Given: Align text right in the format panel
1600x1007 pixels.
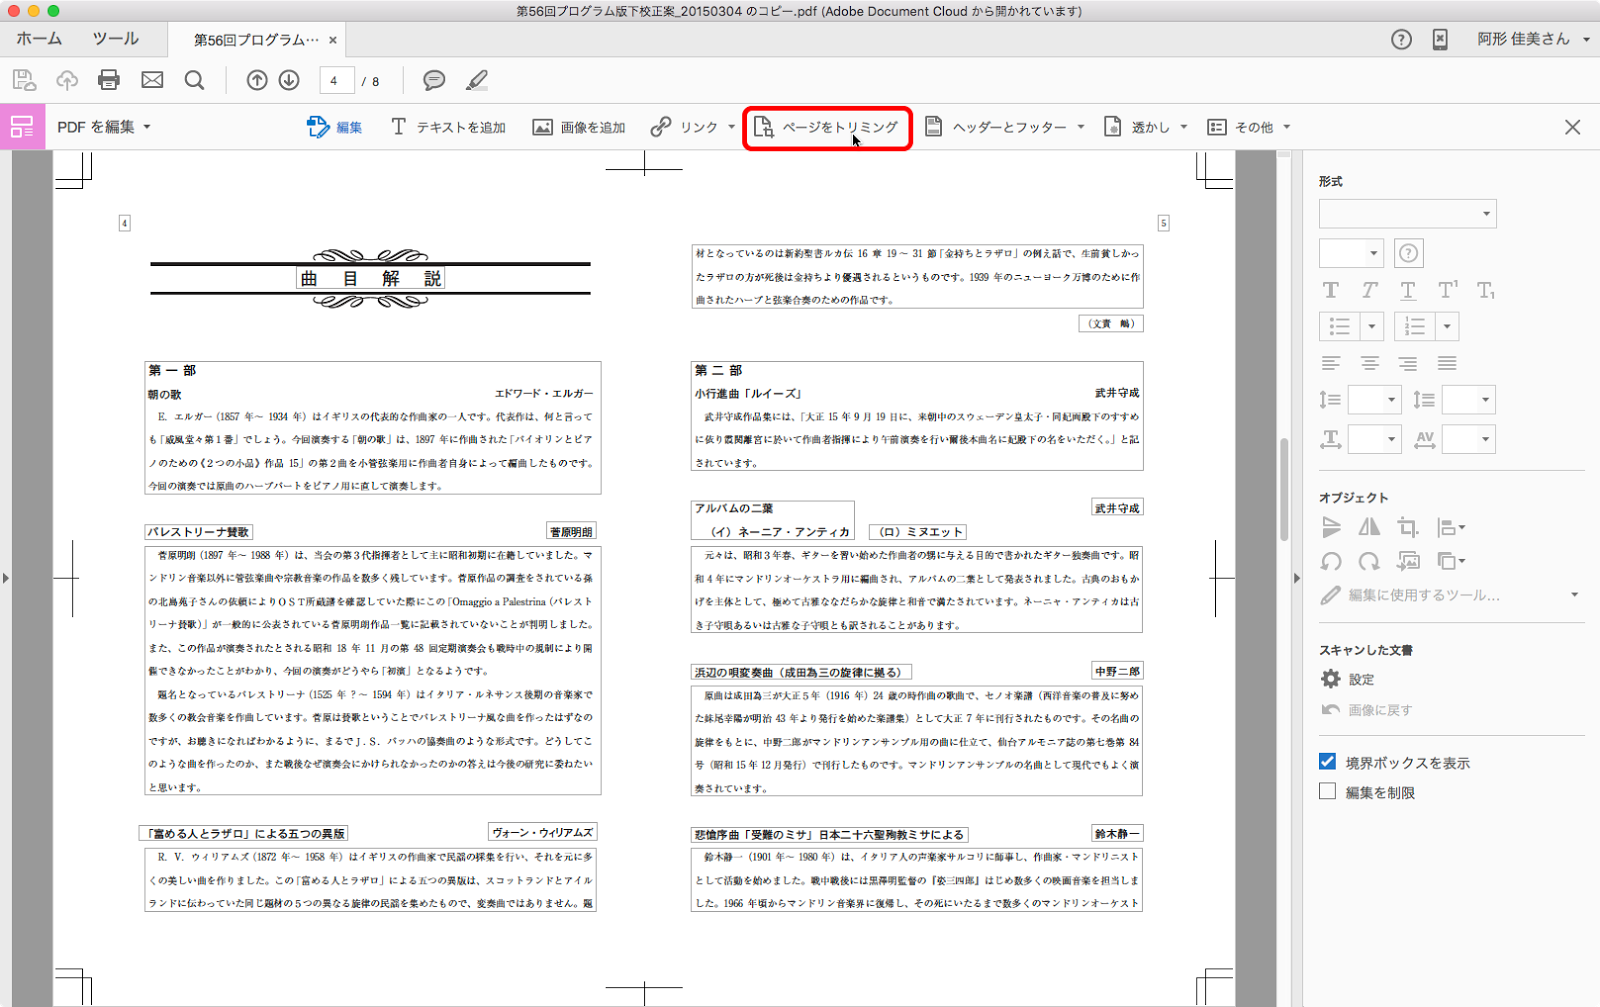Looking at the screenshot, I should click(1408, 363).
